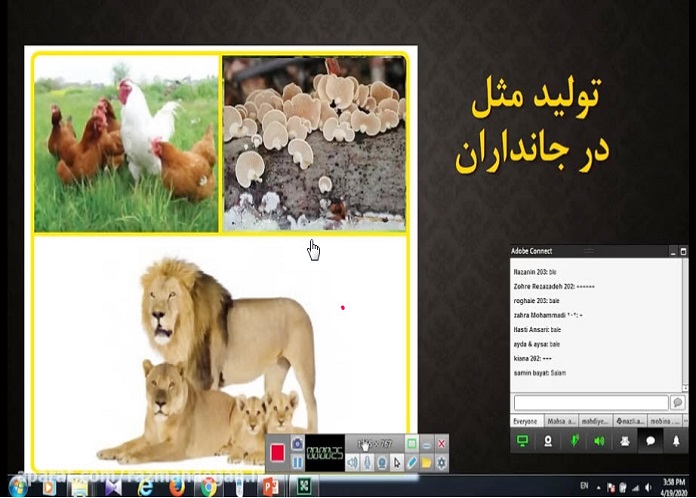Click chat message from ayda & aysa
696x498 pixels.
537,344
